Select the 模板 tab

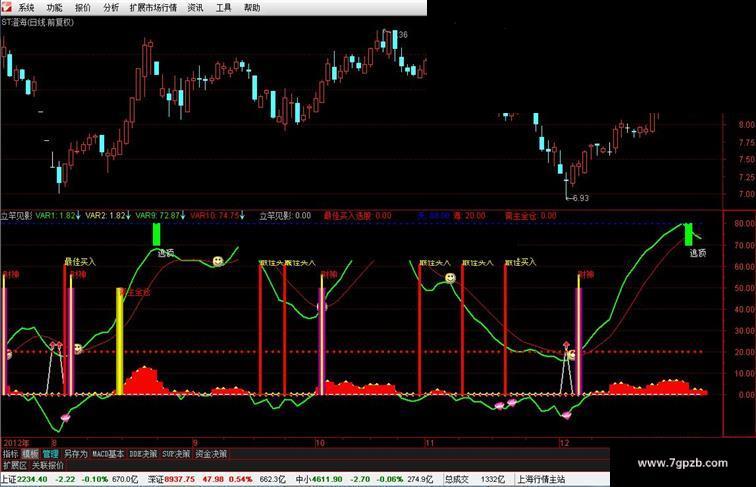pos(30,454)
